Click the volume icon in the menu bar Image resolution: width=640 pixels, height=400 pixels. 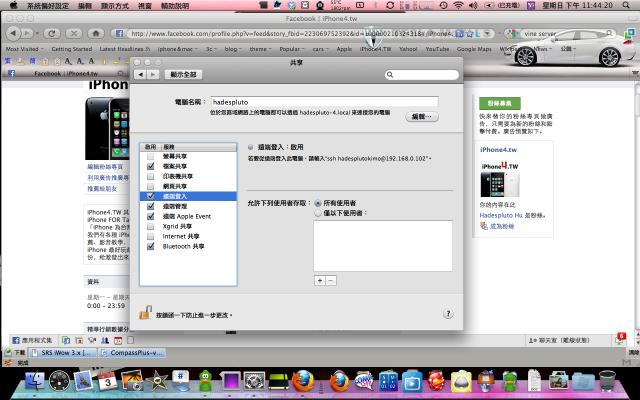pos(473,5)
